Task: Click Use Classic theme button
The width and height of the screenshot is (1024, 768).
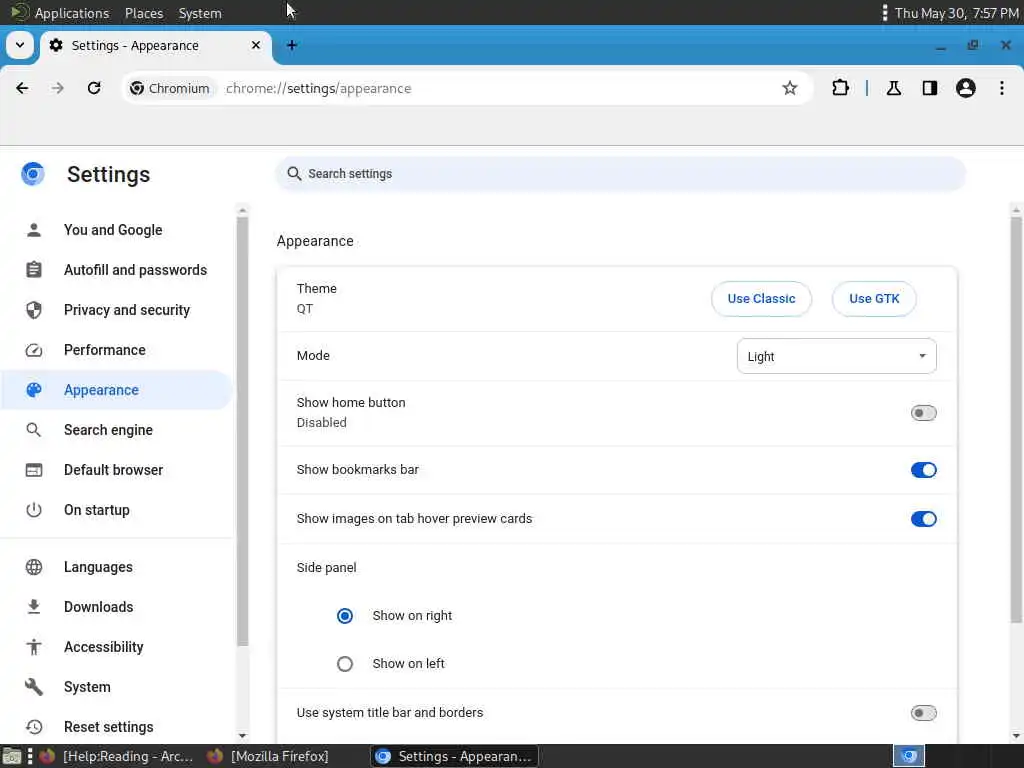Action: click(761, 298)
